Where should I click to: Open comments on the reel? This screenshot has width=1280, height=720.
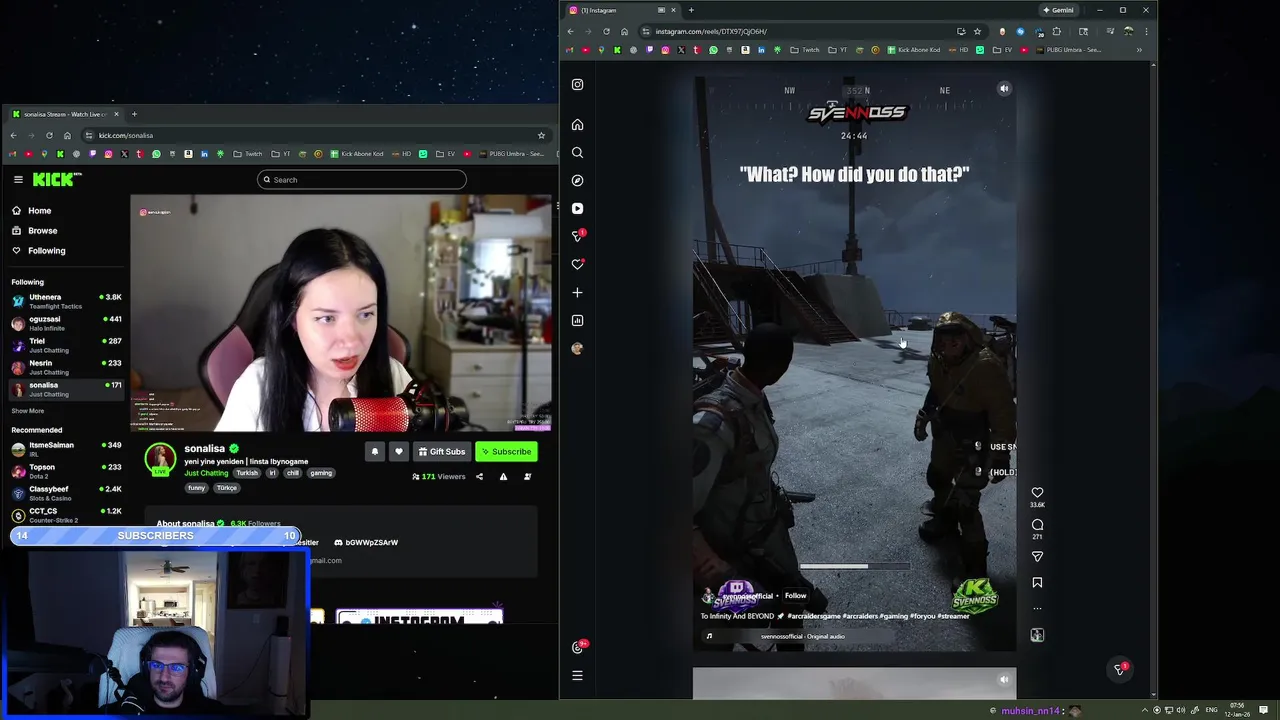click(x=1037, y=525)
